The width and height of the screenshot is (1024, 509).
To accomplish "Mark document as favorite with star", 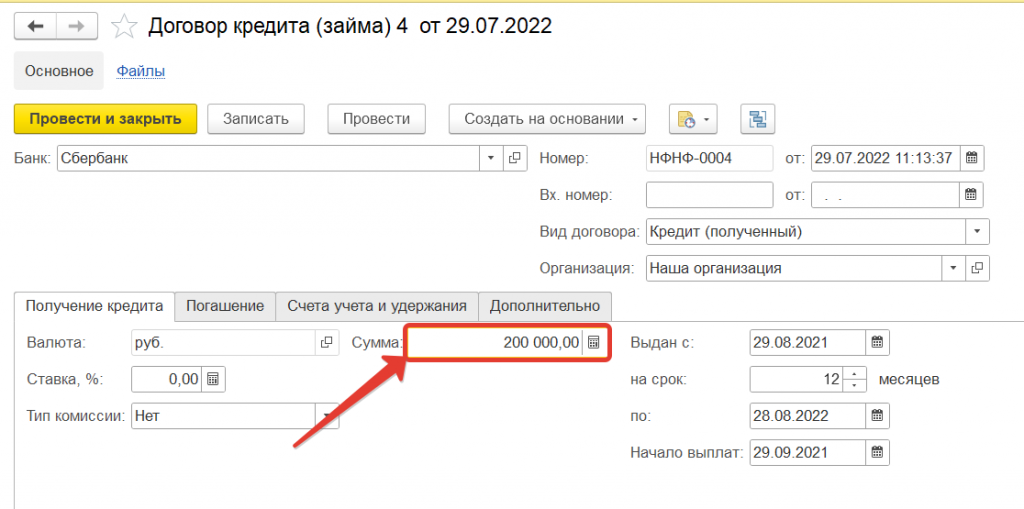I will (x=124, y=27).
